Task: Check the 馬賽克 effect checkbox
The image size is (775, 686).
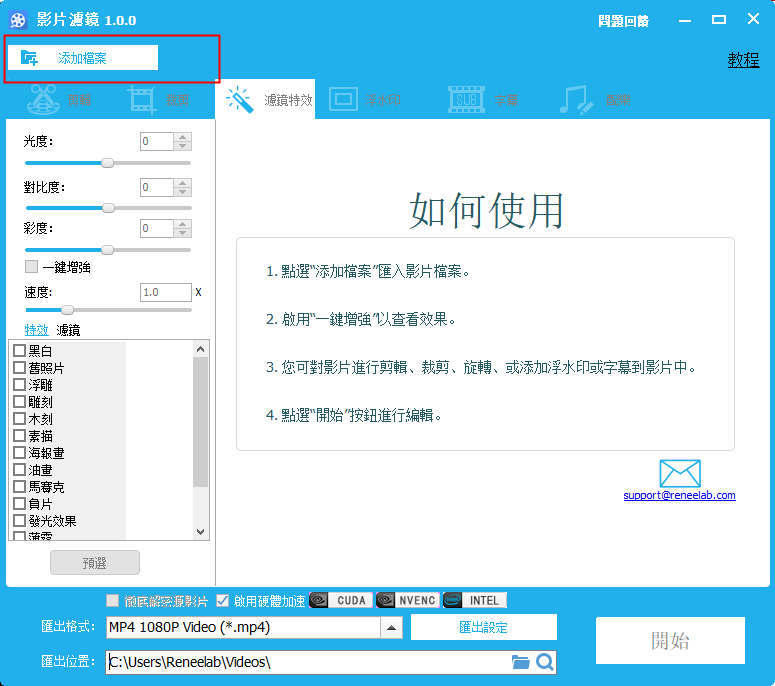Action: click(20, 487)
